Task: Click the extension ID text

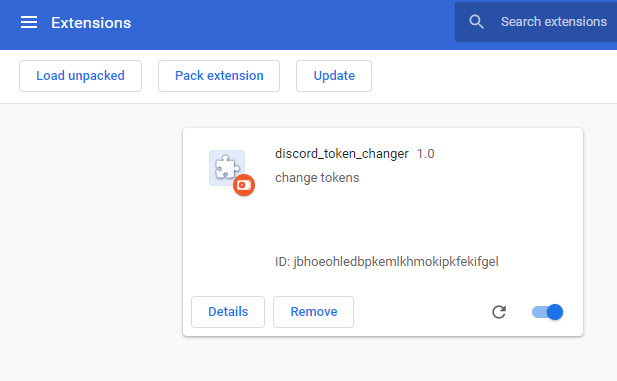Action: click(x=387, y=261)
